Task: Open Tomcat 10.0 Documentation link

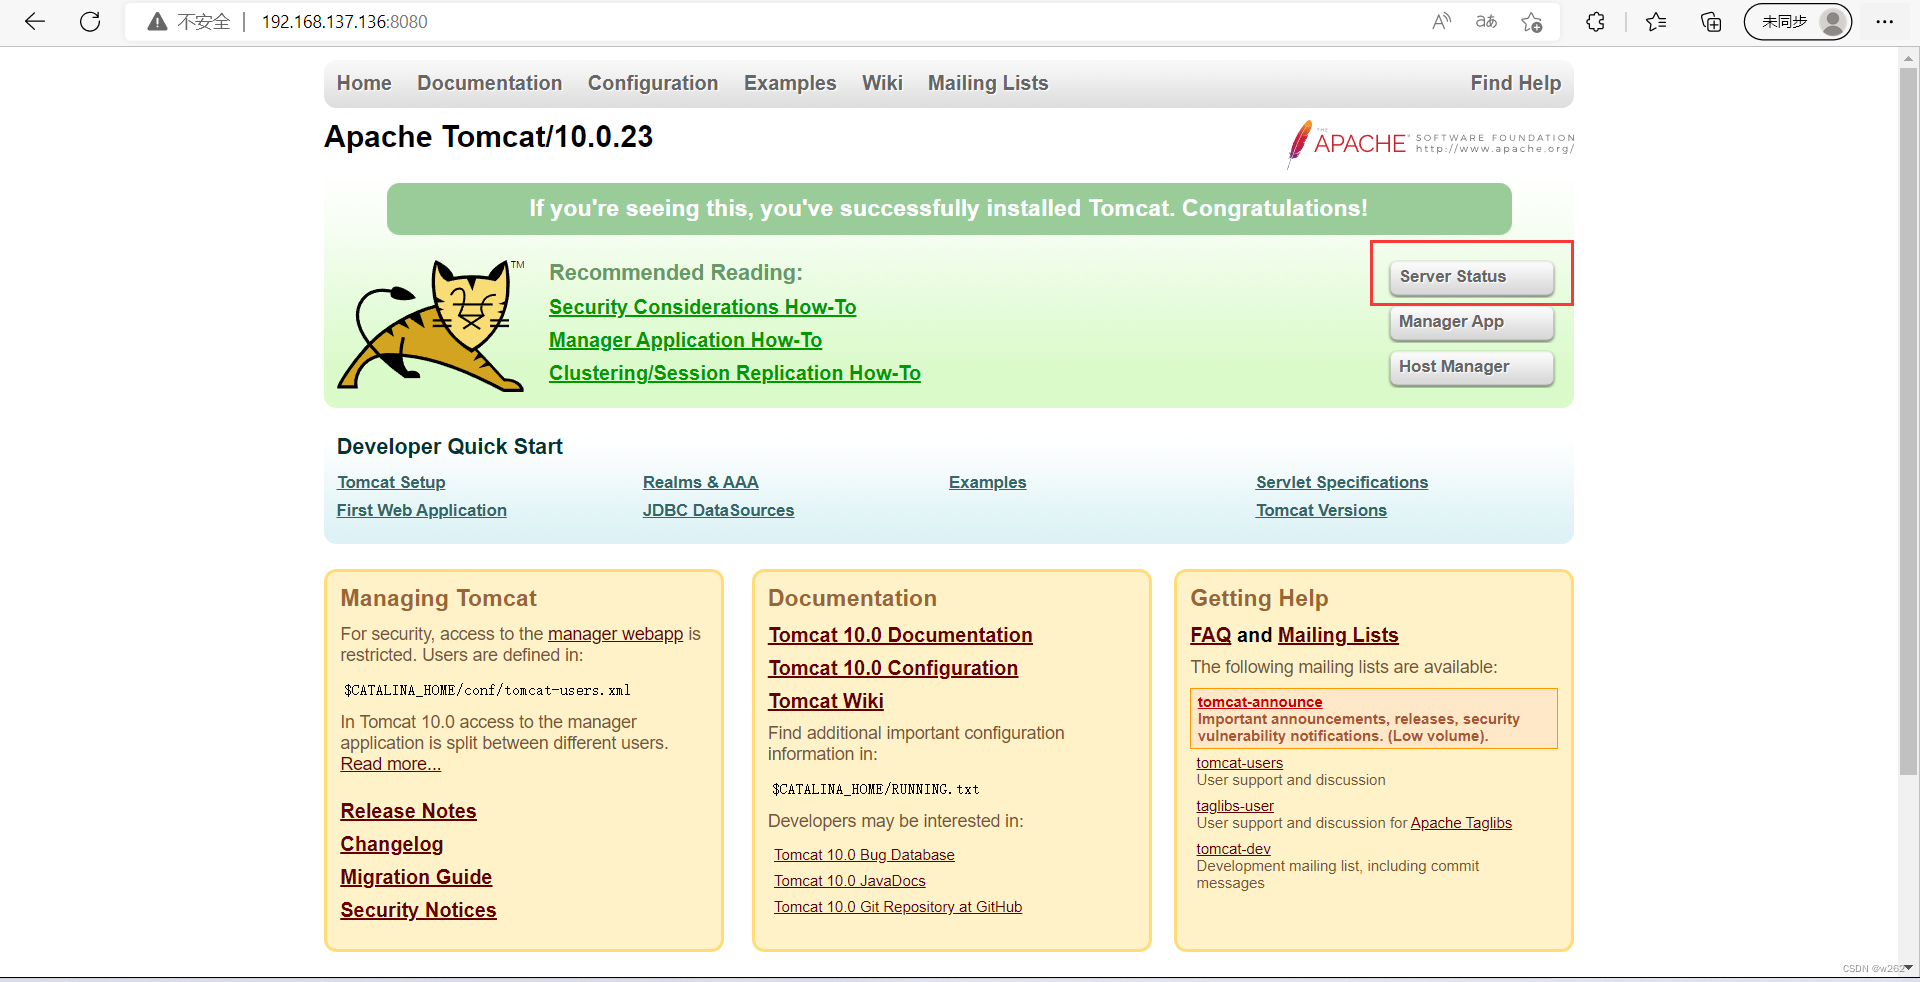Action: point(900,635)
